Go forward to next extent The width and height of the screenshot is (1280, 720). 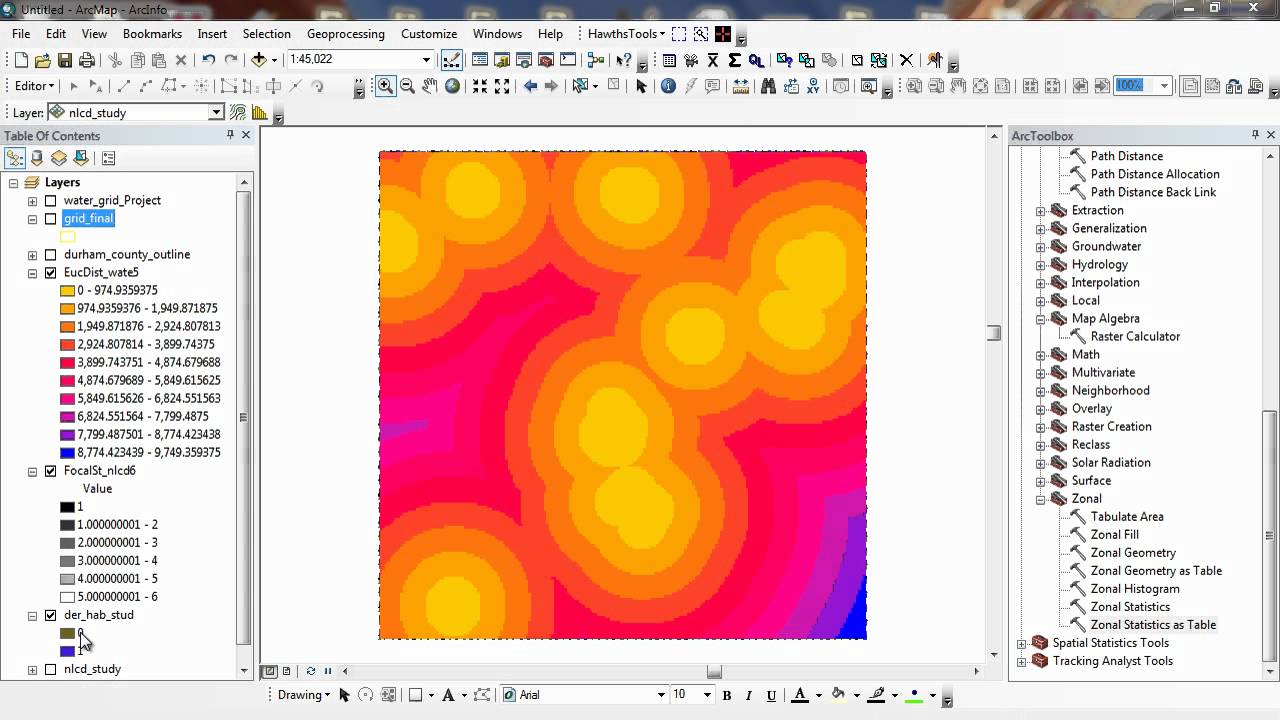(552, 86)
